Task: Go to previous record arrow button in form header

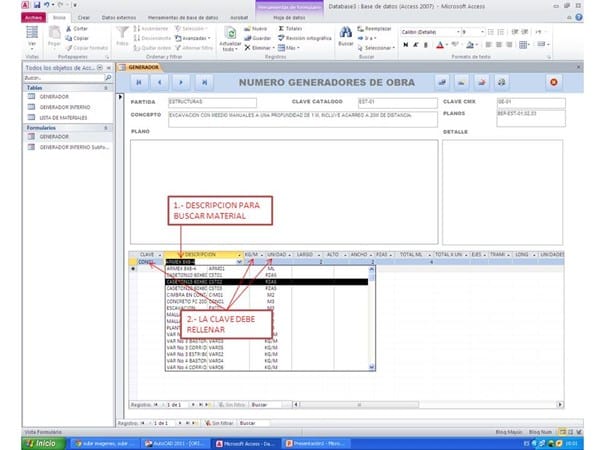Action: (x=160, y=82)
